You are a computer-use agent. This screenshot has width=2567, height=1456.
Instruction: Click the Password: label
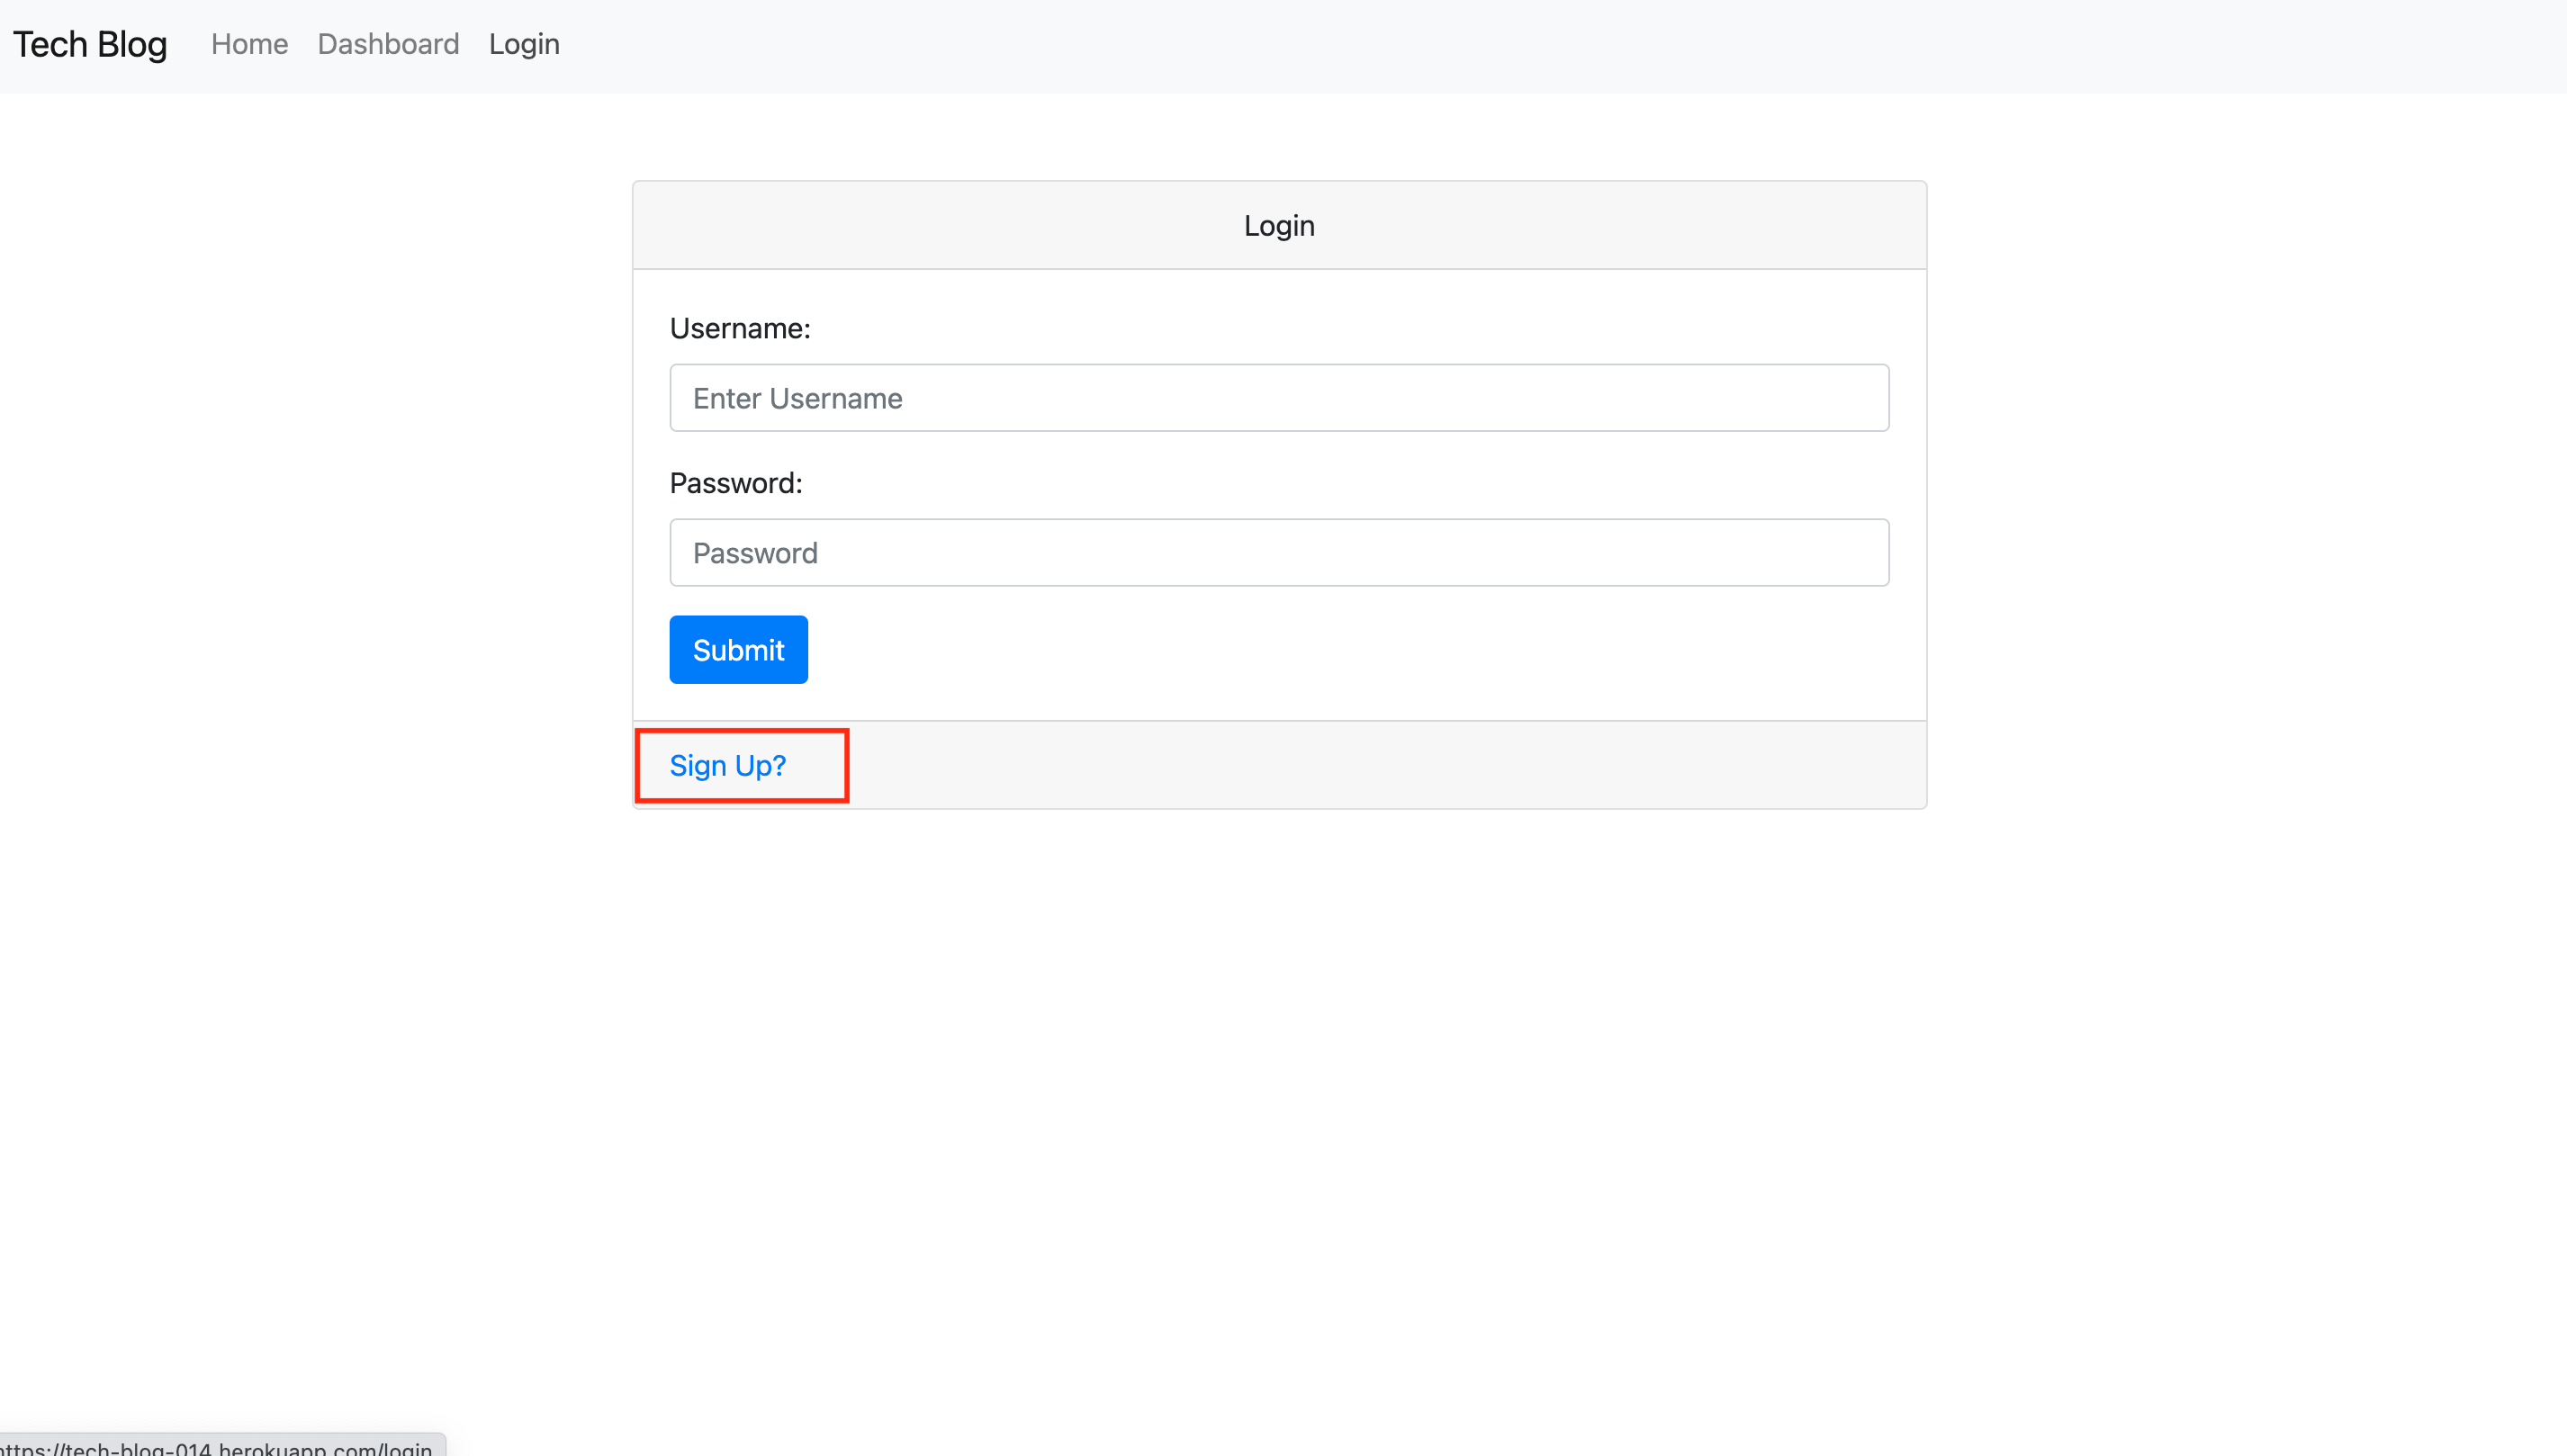pos(736,483)
